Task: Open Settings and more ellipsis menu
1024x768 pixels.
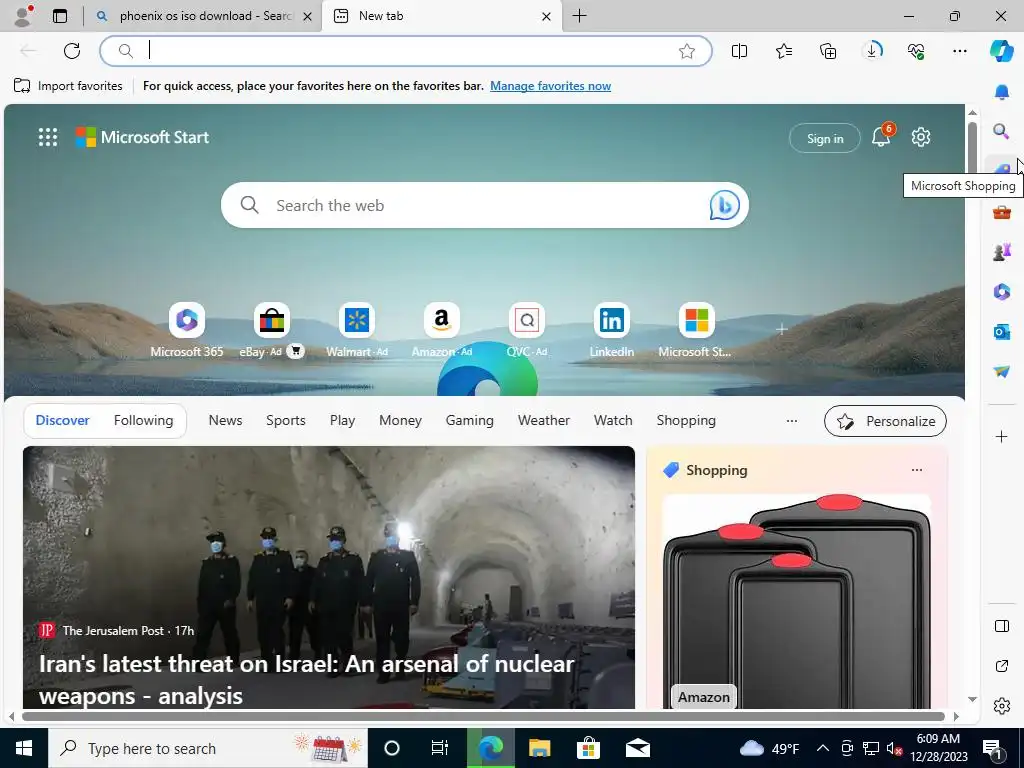Action: (x=959, y=51)
